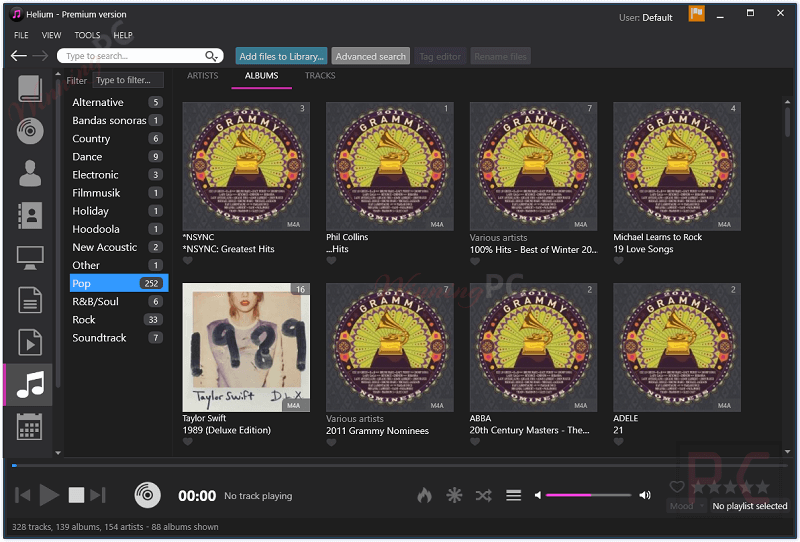Open the play queue list icon

click(x=513, y=495)
